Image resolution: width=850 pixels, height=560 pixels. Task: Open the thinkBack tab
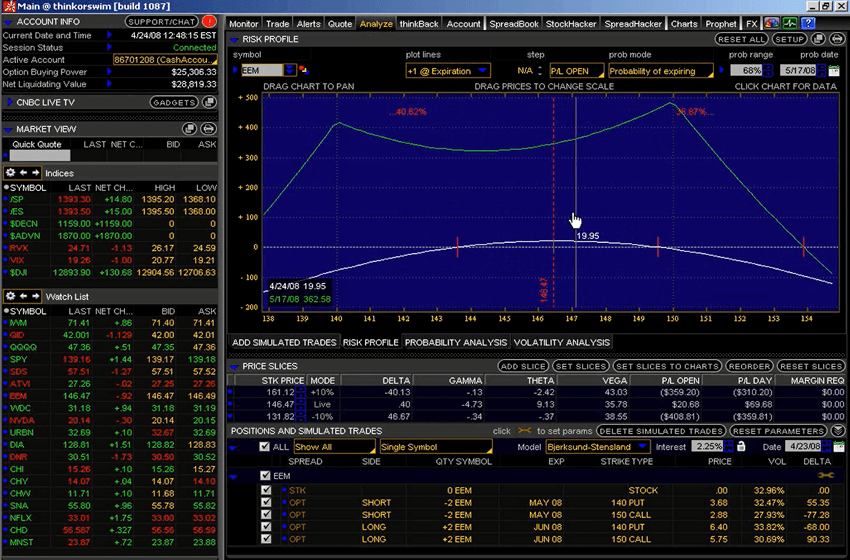tap(419, 24)
